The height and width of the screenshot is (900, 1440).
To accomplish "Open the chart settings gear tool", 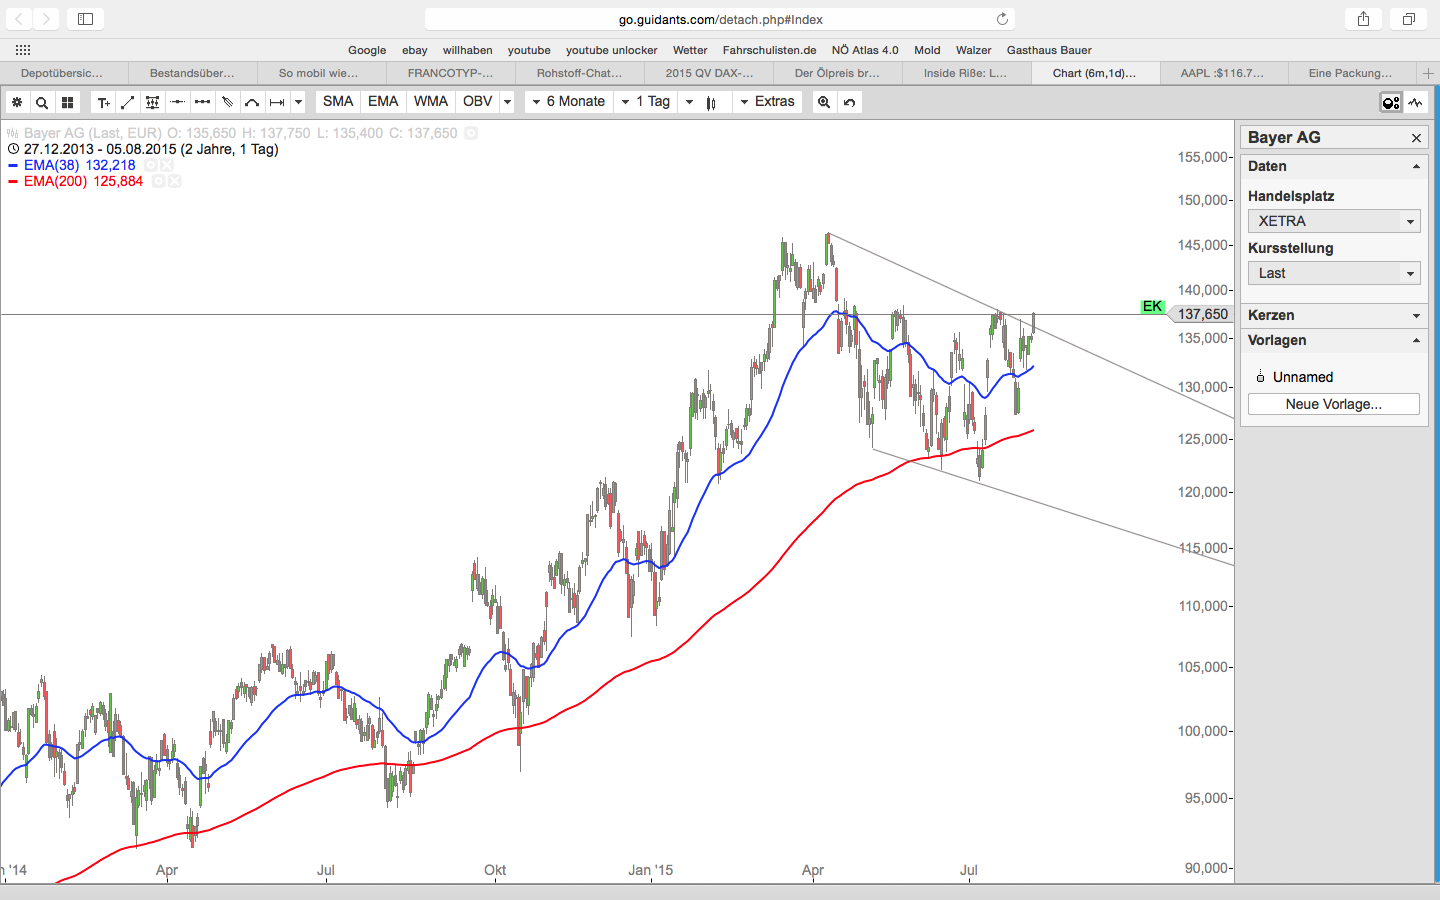I will click(17, 102).
